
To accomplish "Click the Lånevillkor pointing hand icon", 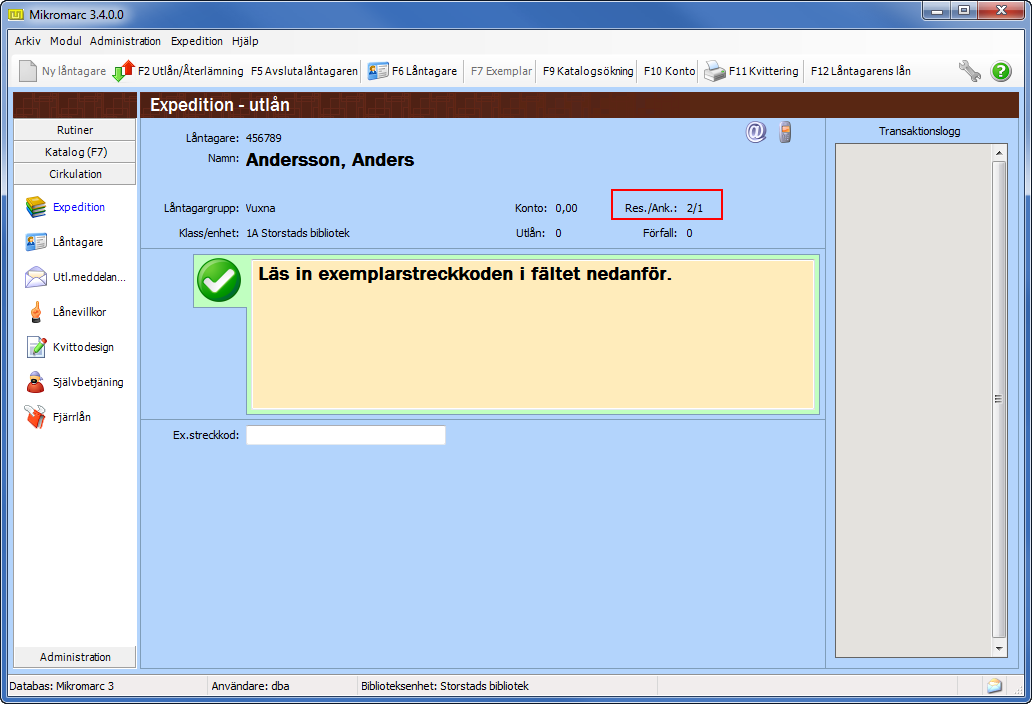I will click(36, 312).
